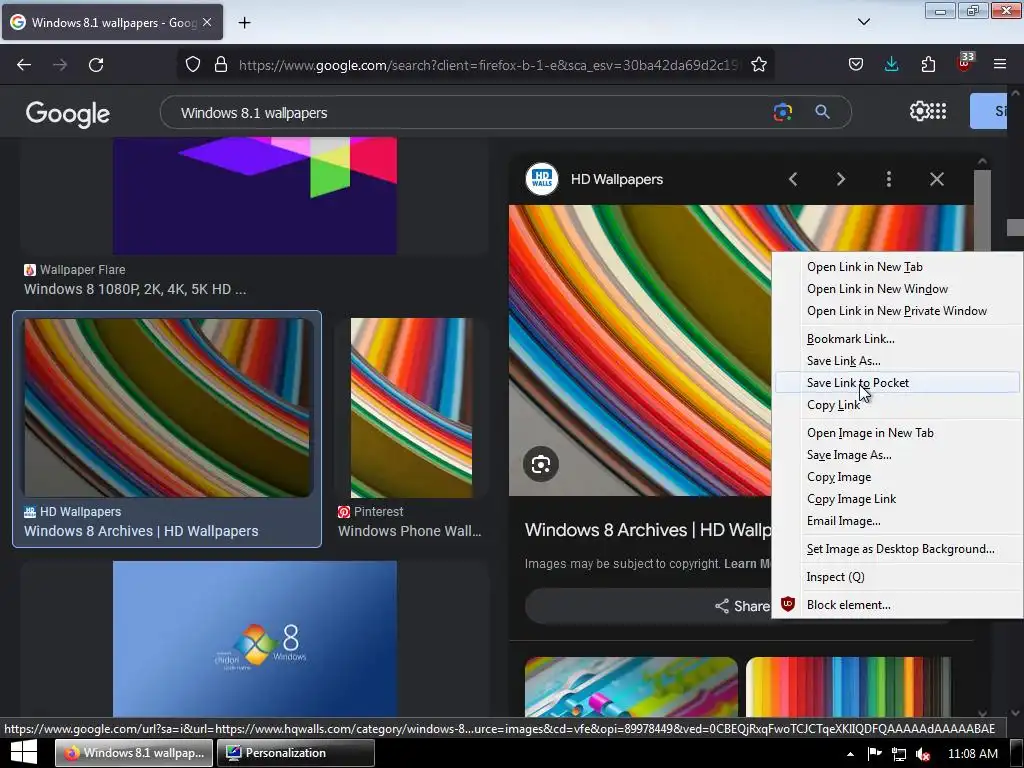Screen dimensions: 1024x768
Task: Click HD Wallpapers source logo in preview
Action: pyautogui.click(x=541, y=179)
